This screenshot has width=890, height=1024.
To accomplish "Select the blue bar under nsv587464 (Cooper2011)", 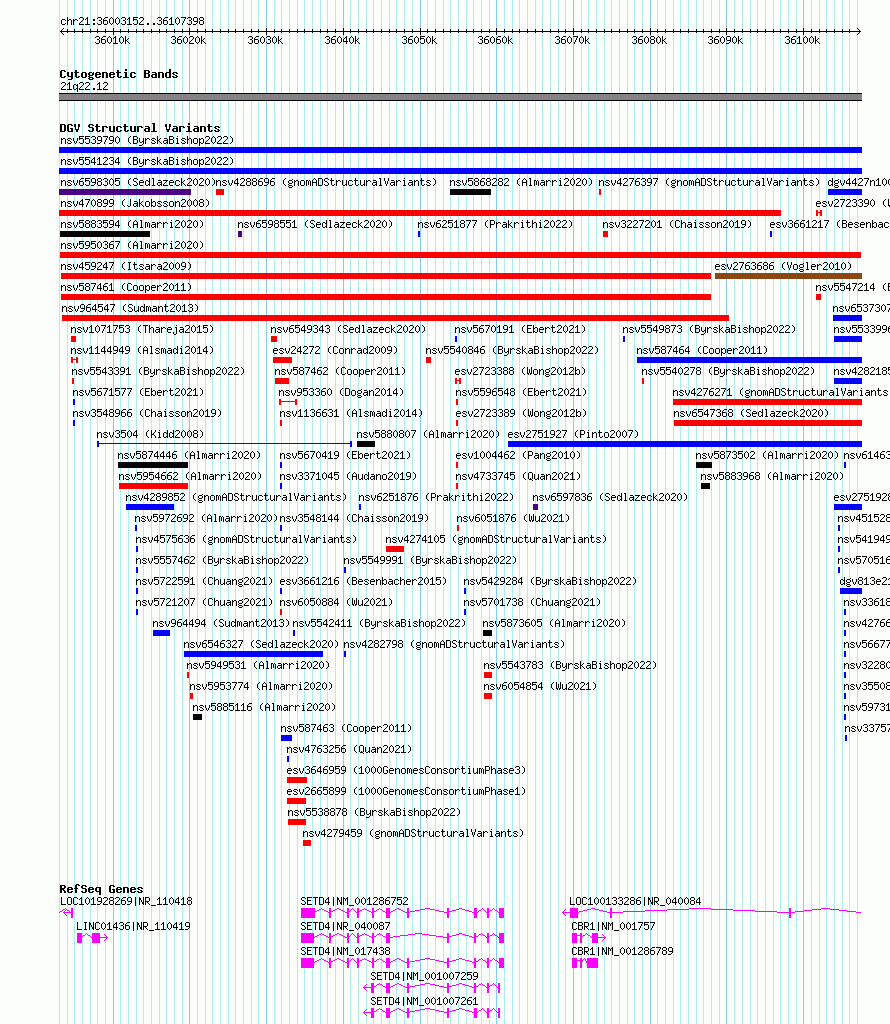I will click(749, 360).
